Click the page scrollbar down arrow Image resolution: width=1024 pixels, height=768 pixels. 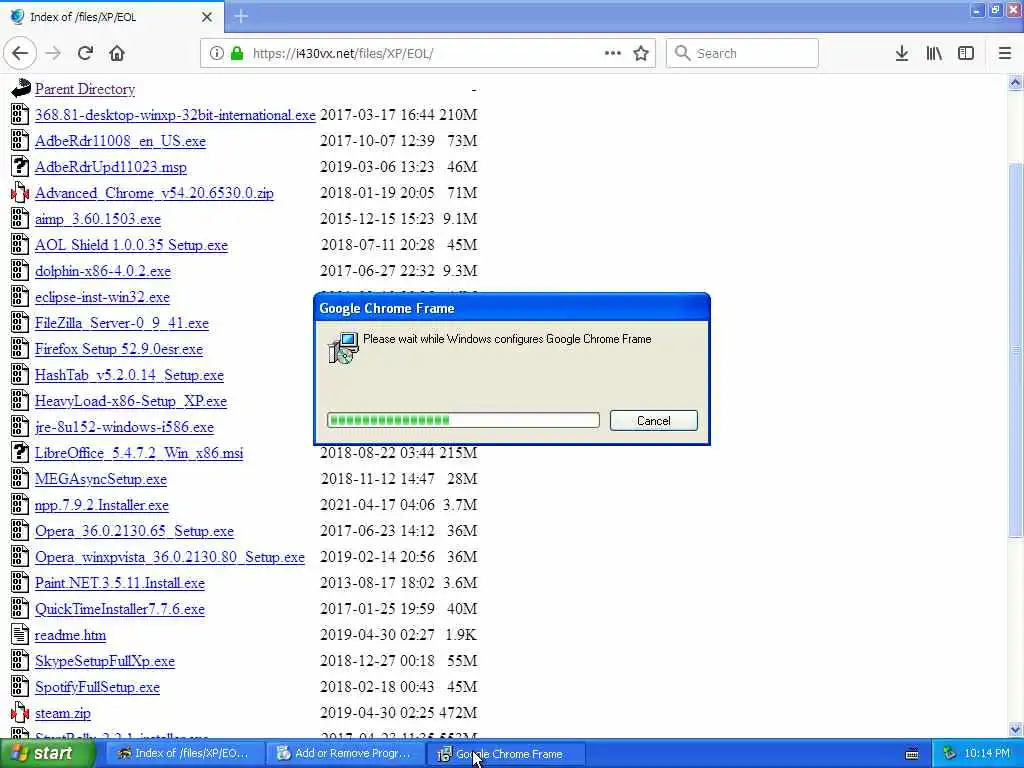(1016, 729)
